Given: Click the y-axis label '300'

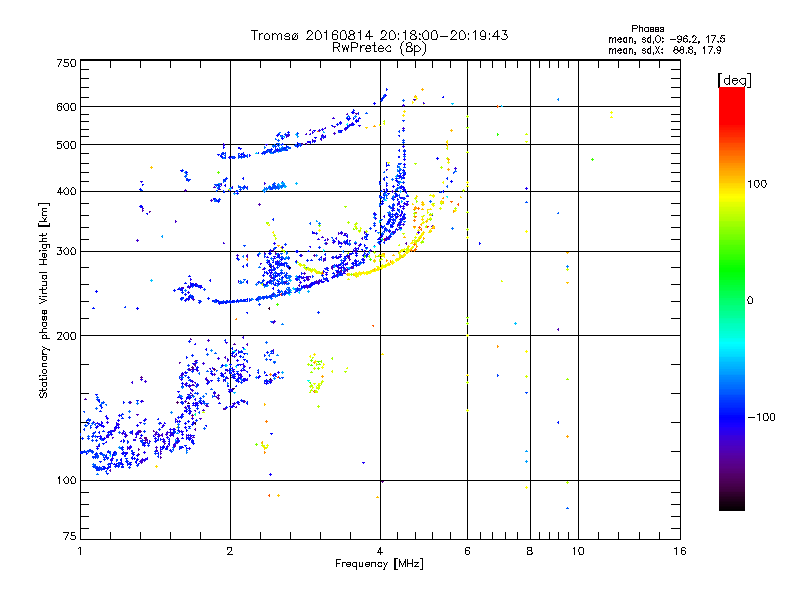Looking at the screenshot, I should [x=67, y=251].
